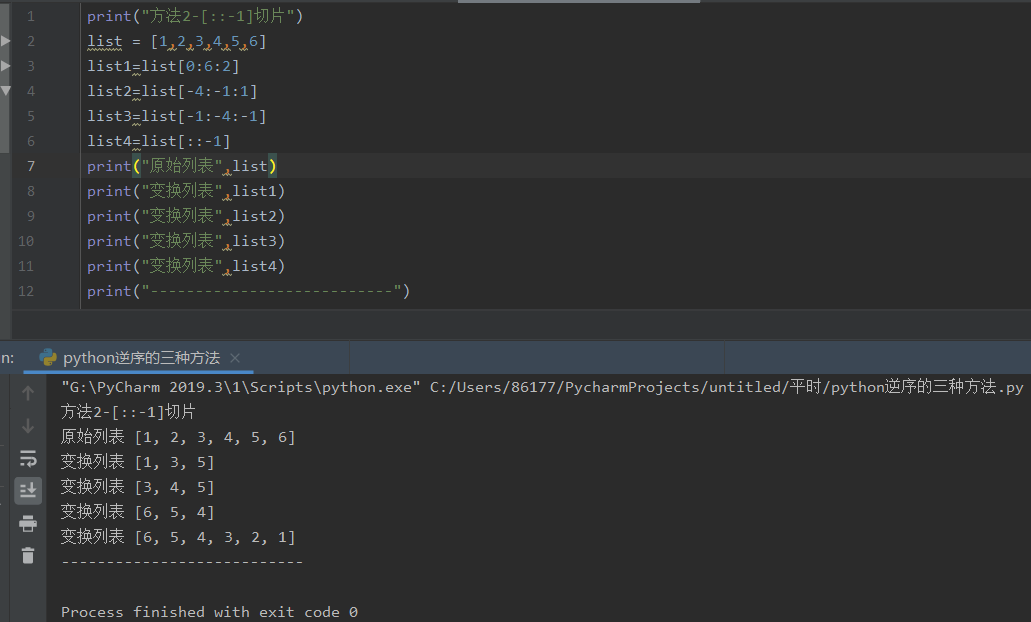Close the python逆序的三种方法 tab
This screenshot has height=622, width=1031.
tap(235, 357)
